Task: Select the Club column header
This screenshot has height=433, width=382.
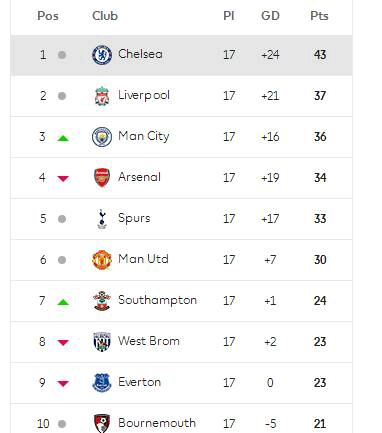Action: (x=105, y=16)
